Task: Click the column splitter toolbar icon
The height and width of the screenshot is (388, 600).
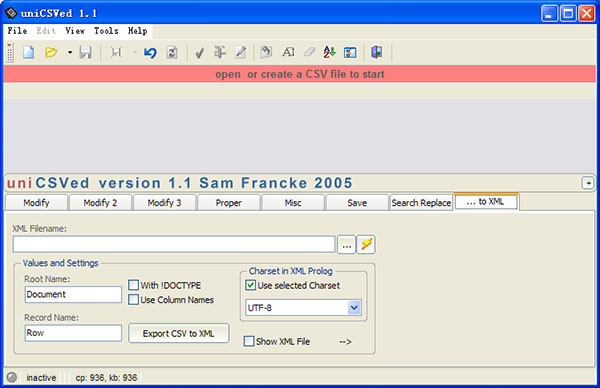Action: coord(220,52)
